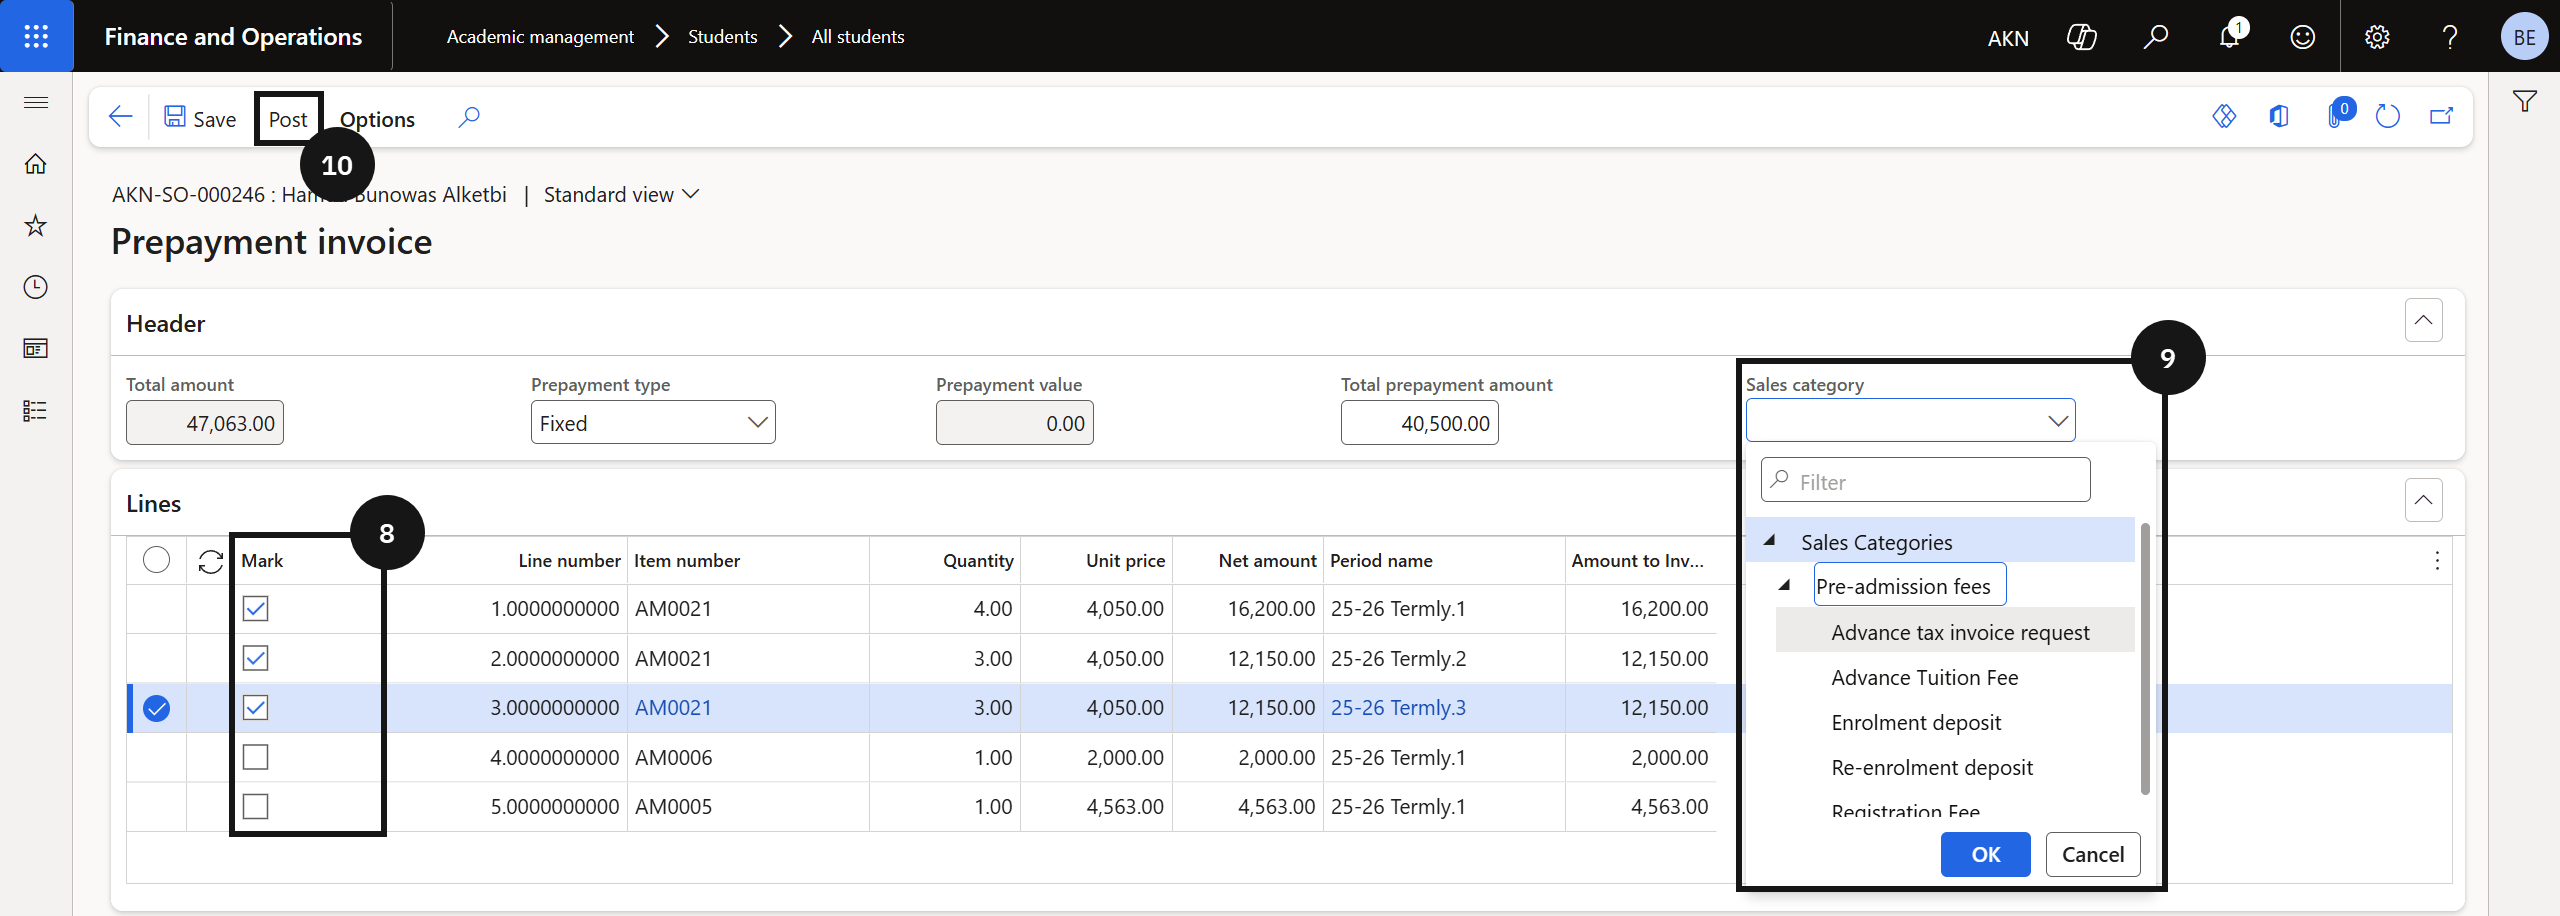Image resolution: width=2560 pixels, height=916 pixels.
Task: Click Save in the action bar
Action: [x=200, y=119]
